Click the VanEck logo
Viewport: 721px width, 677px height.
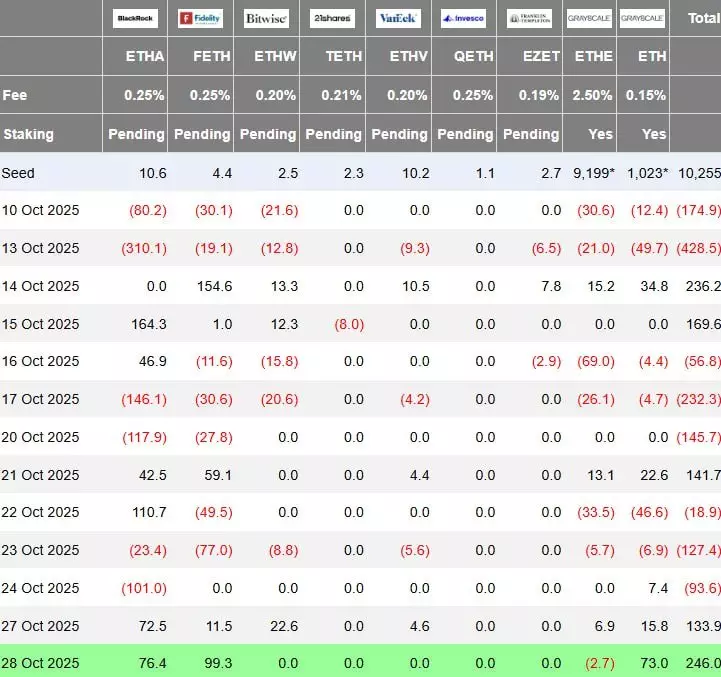tap(398, 19)
